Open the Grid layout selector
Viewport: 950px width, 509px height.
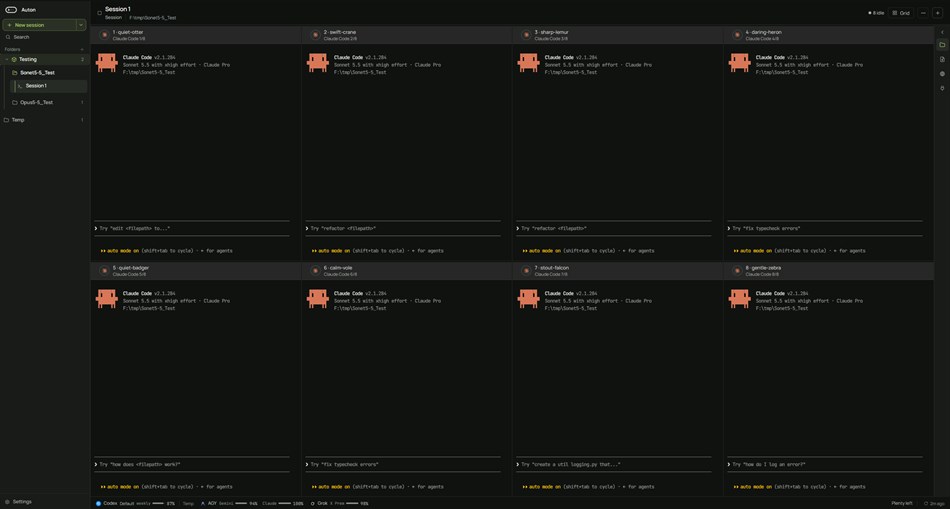click(x=901, y=13)
